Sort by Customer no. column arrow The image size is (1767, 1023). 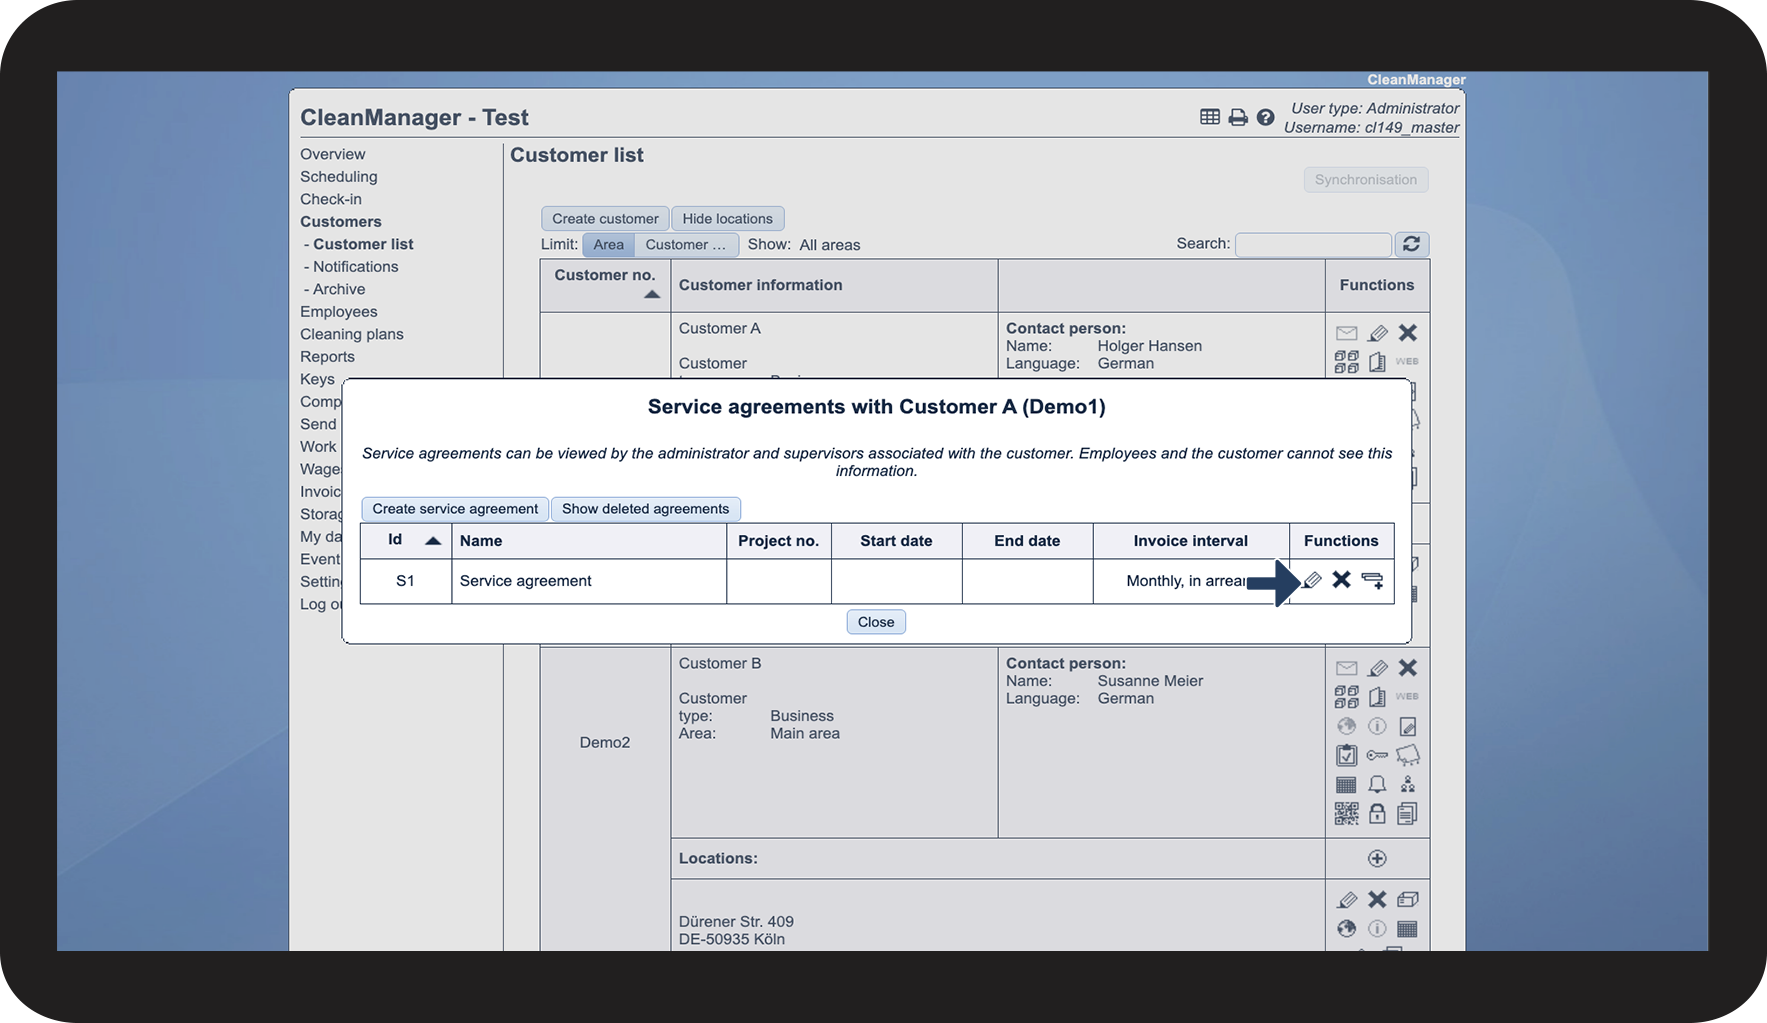click(652, 294)
